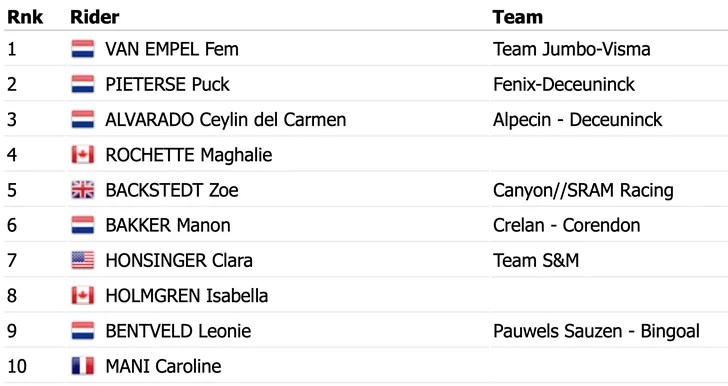
Task: Click the Dutch flag next to BENTVELD Leonie
Action: point(83,331)
